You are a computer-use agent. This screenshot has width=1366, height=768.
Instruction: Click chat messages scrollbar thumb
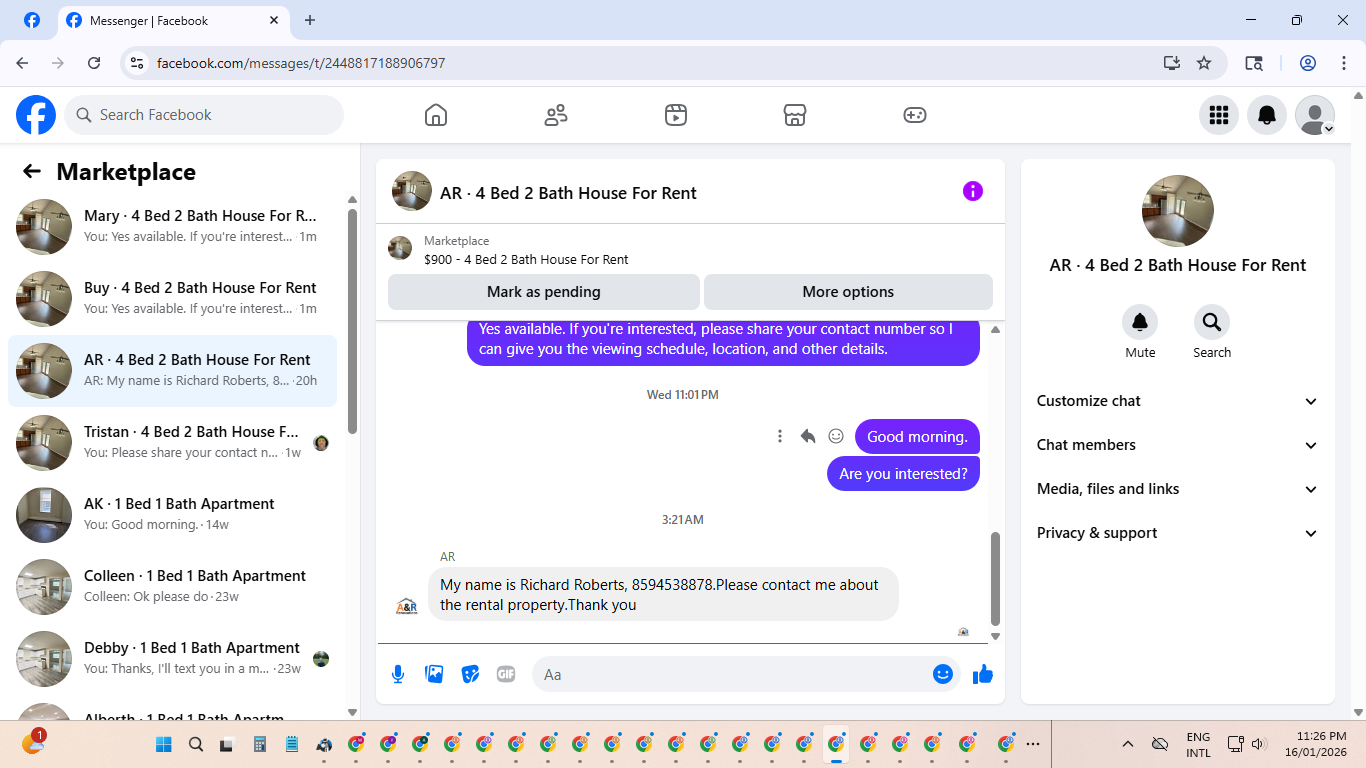[995, 578]
